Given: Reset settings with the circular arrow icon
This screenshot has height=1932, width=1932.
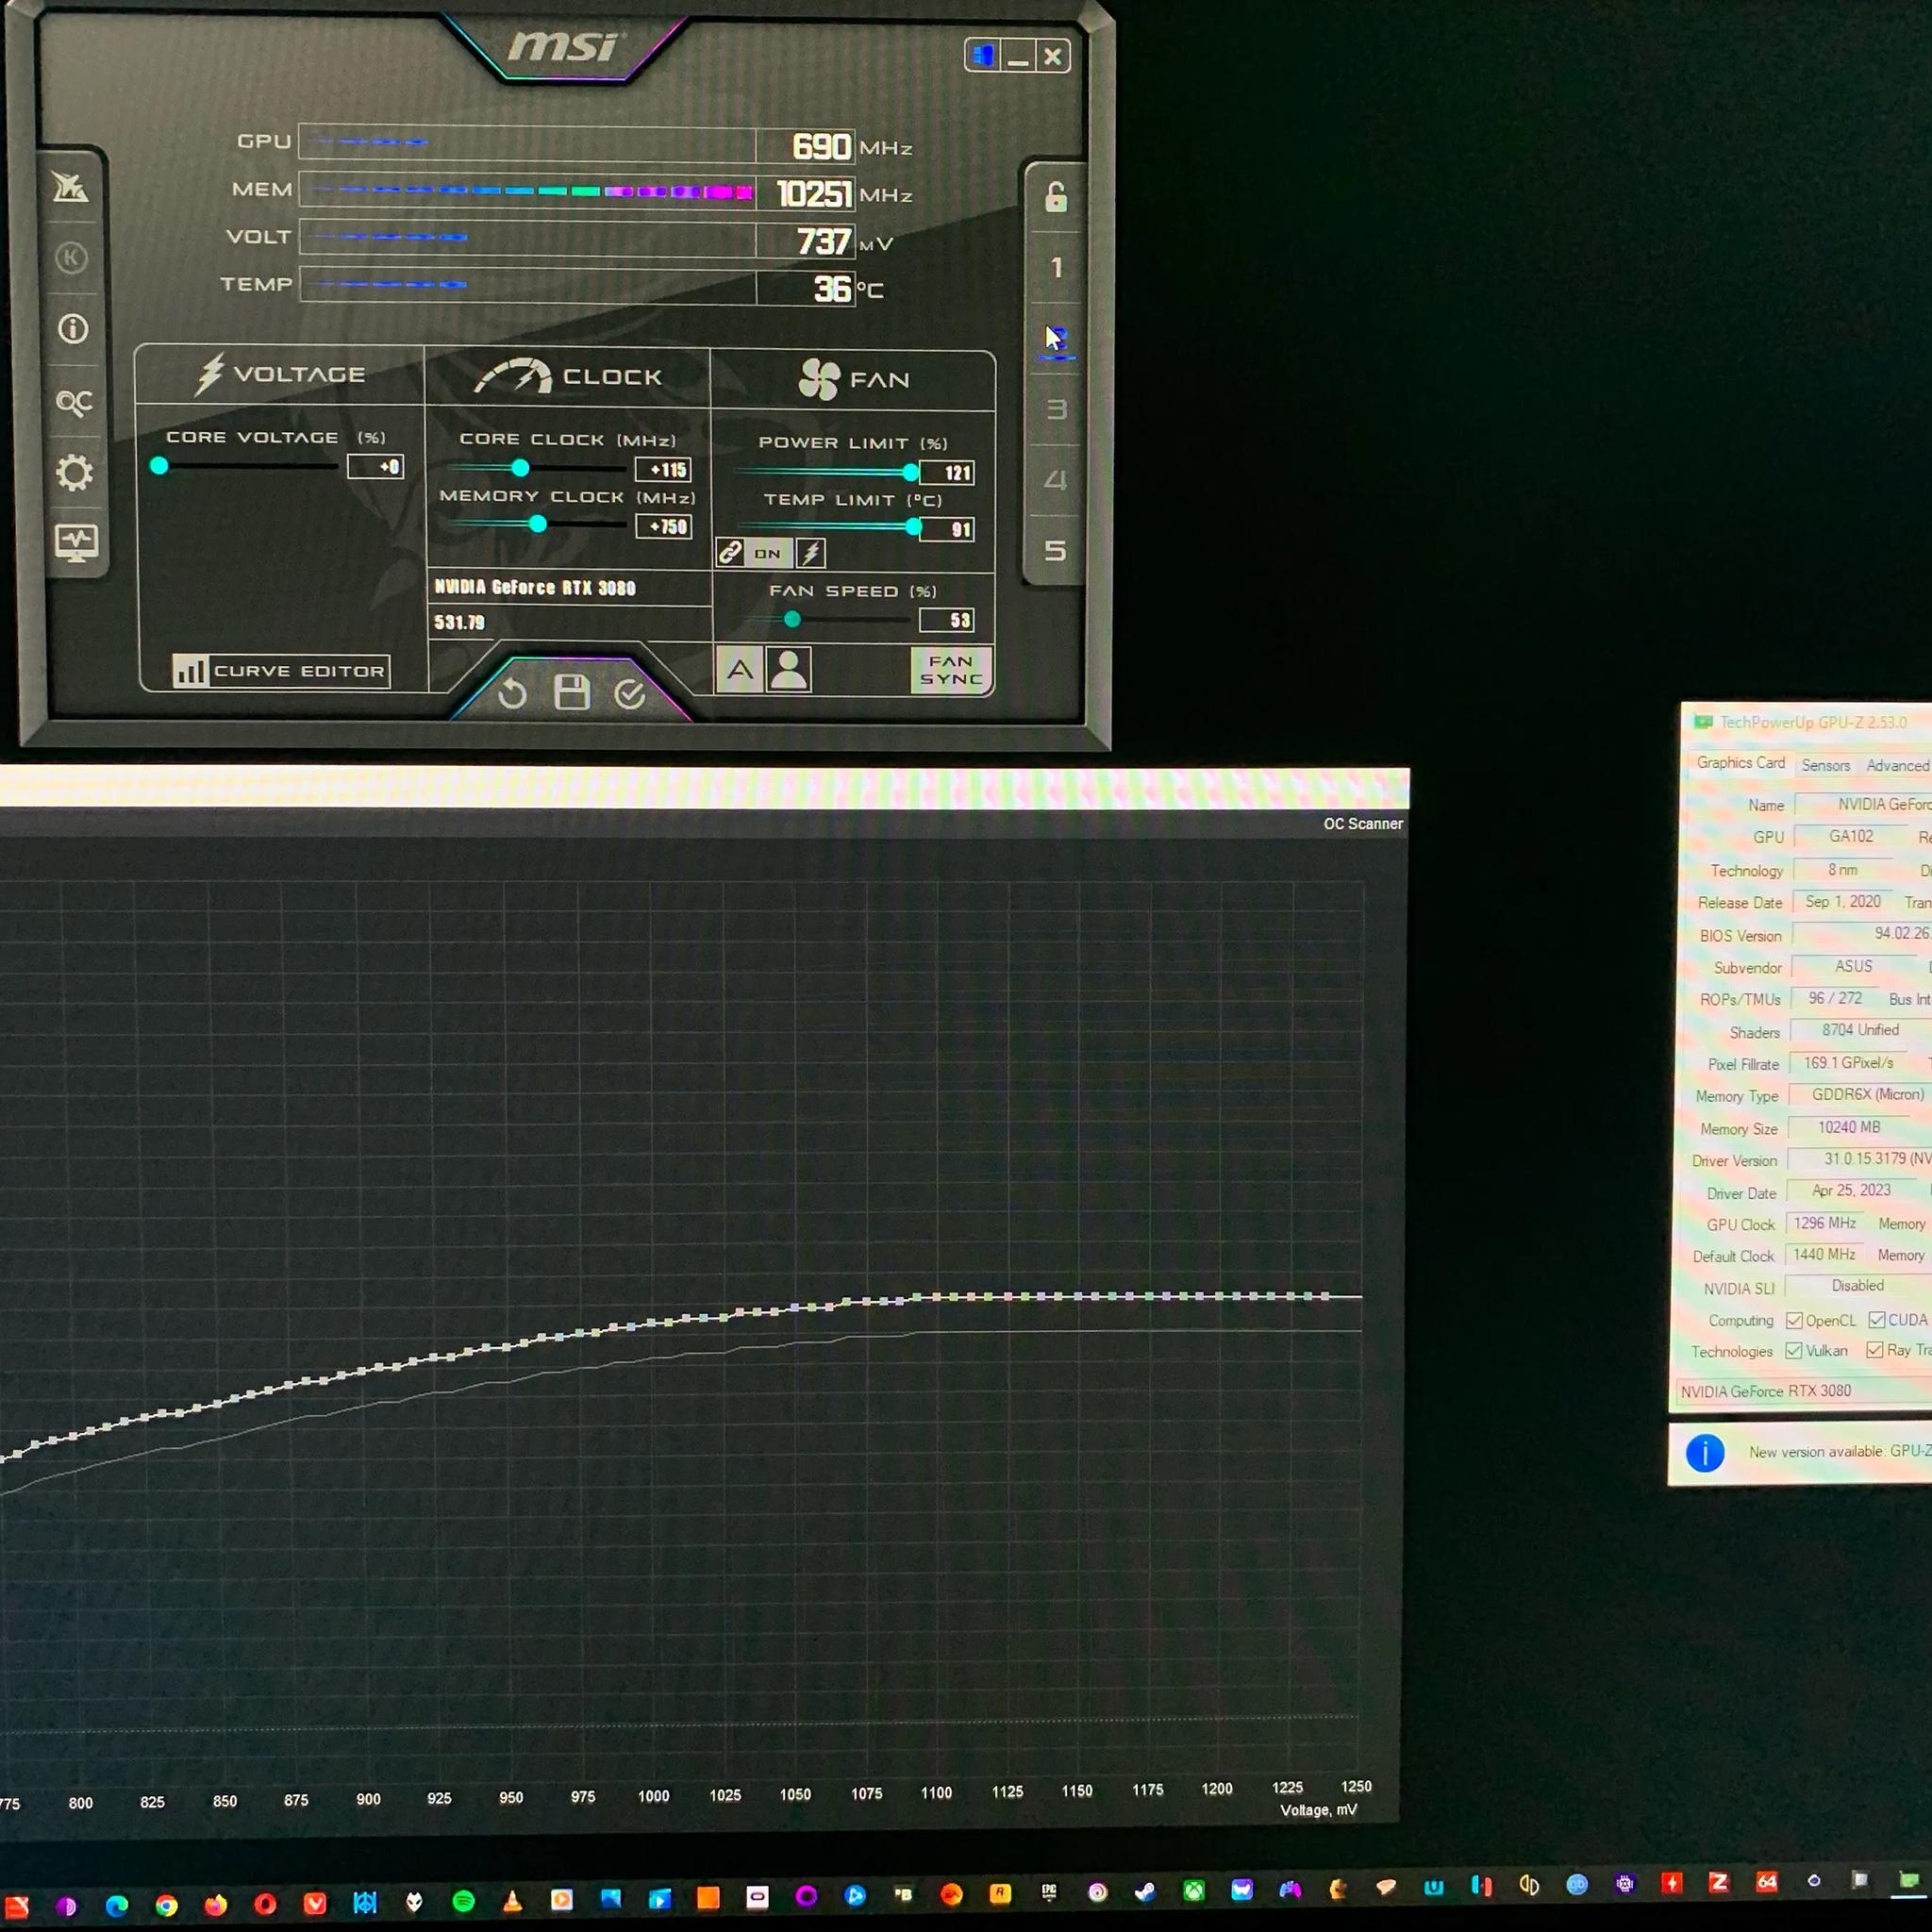Looking at the screenshot, I should click(x=512, y=693).
